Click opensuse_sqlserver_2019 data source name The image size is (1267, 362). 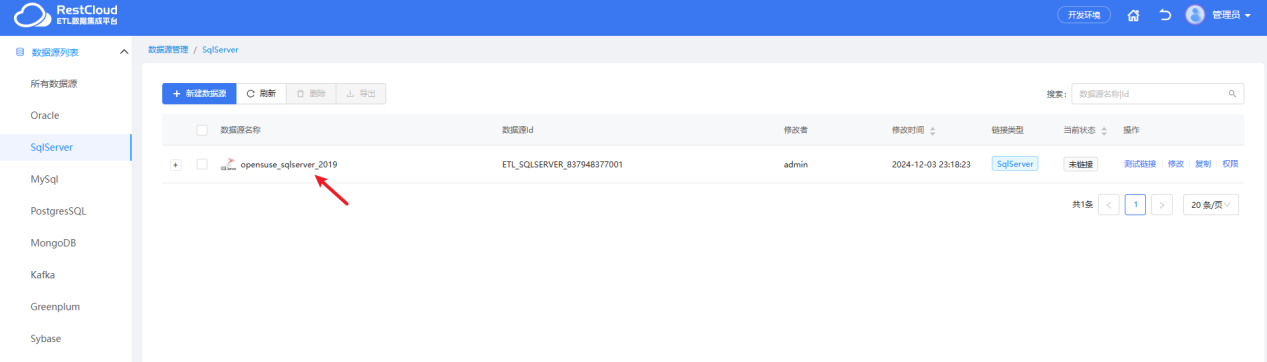289,164
